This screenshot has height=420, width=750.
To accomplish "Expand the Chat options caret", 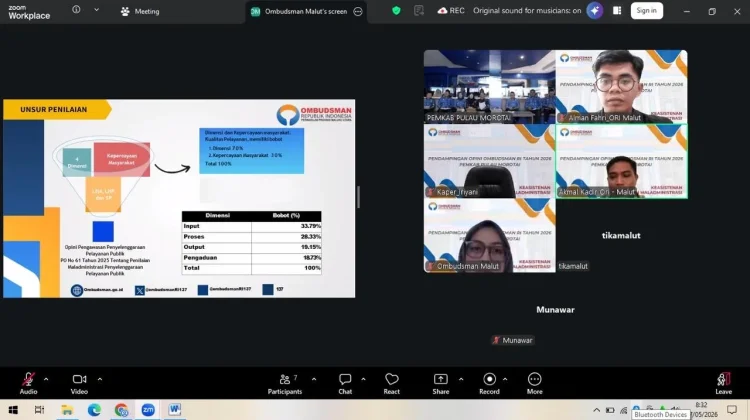I will (x=363, y=379).
